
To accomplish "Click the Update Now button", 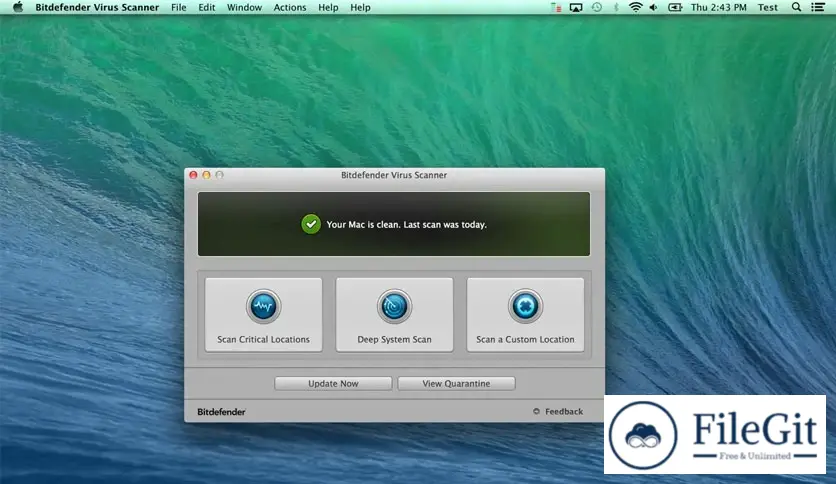I will tap(333, 383).
